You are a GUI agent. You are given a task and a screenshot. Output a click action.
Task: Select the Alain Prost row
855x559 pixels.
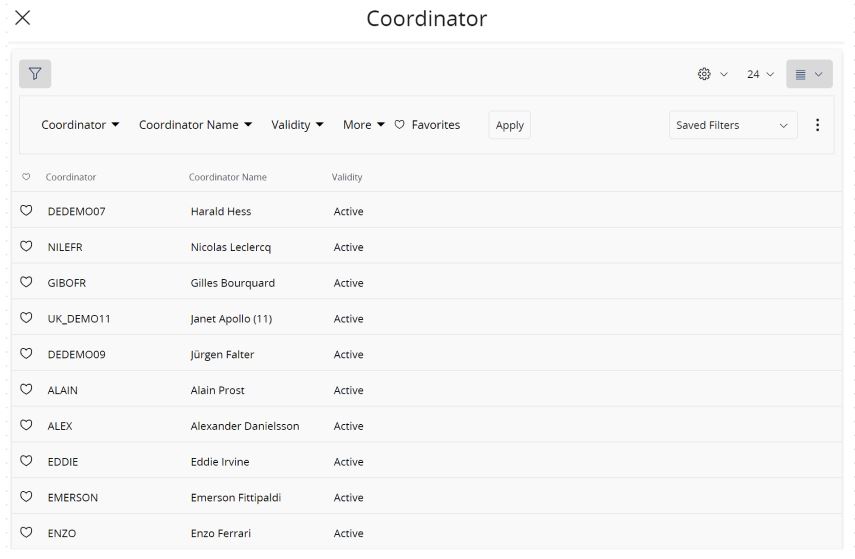click(x=218, y=390)
